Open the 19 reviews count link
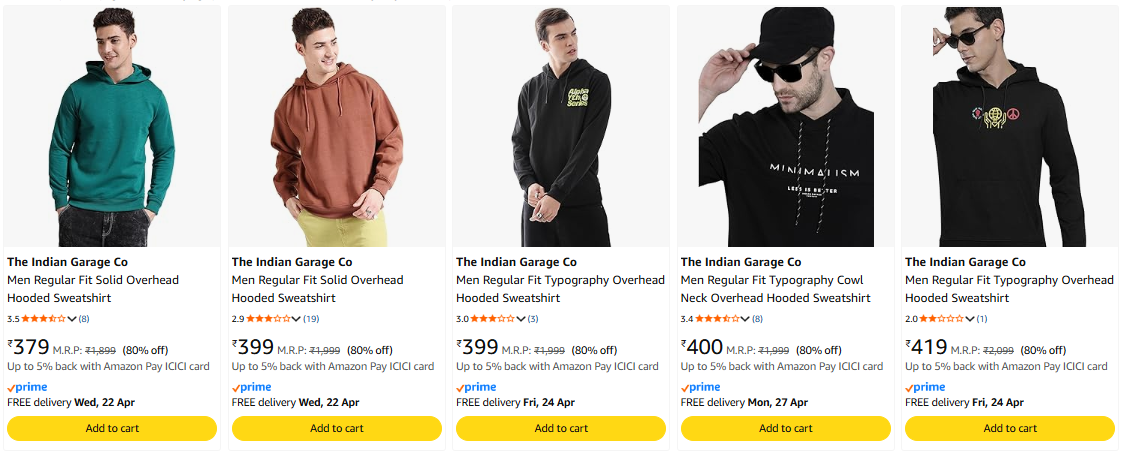Screen dimensions: 1123x451 311,319
